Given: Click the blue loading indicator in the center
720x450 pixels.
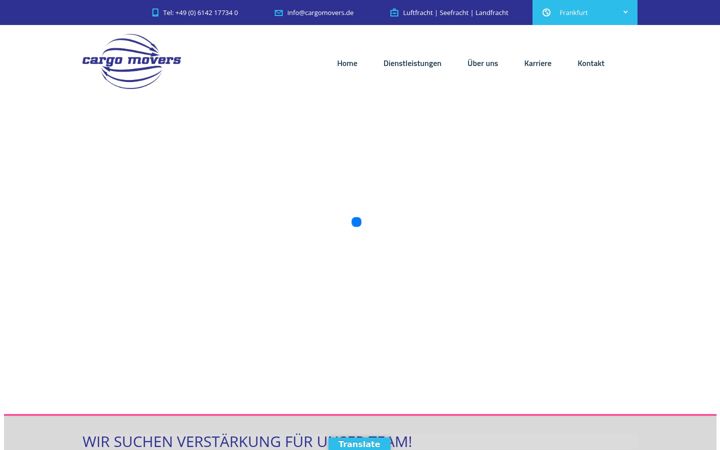Looking at the screenshot, I should (x=356, y=222).
